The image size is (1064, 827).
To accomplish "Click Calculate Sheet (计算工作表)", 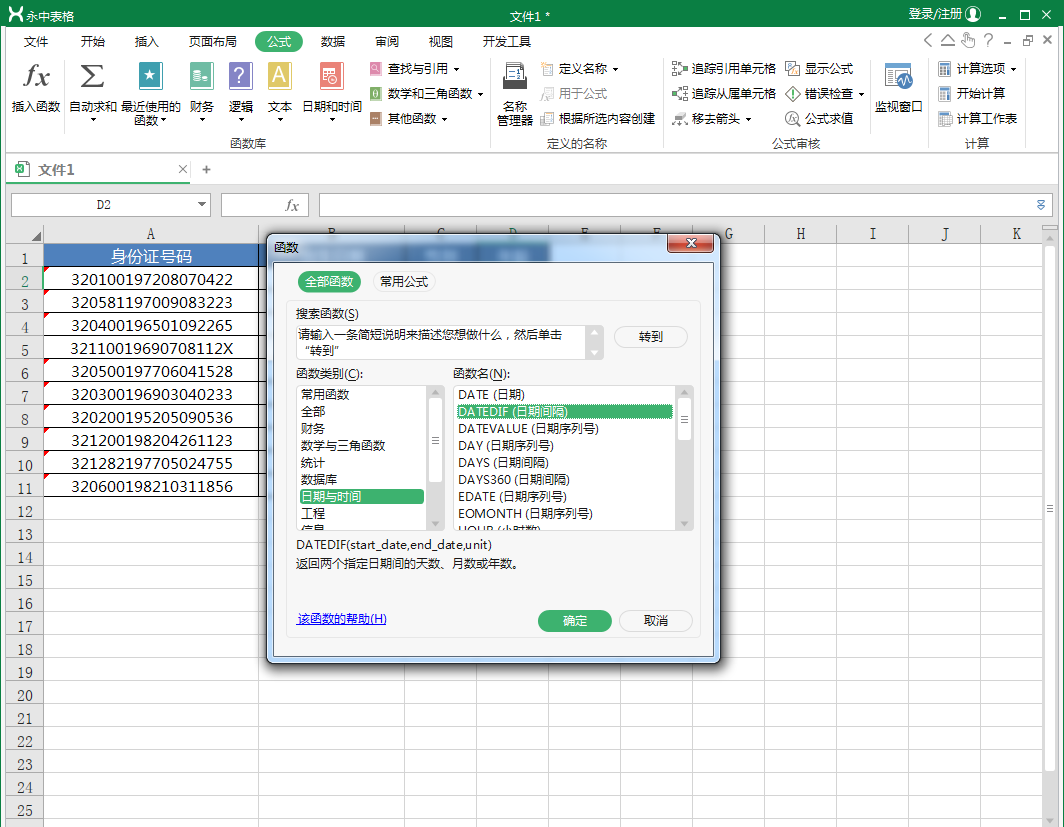I will 977,119.
